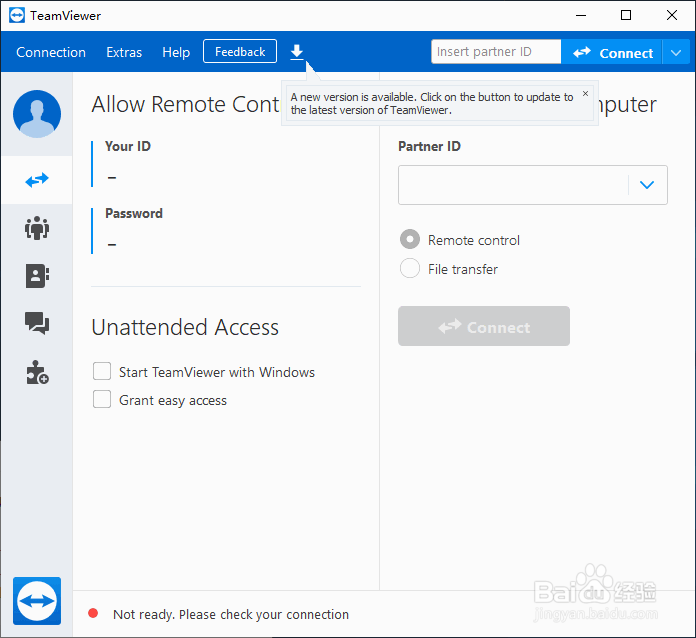Enable Start TeamViewer with Windows checkbox
The height and width of the screenshot is (638, 696).
click(102, 371)
